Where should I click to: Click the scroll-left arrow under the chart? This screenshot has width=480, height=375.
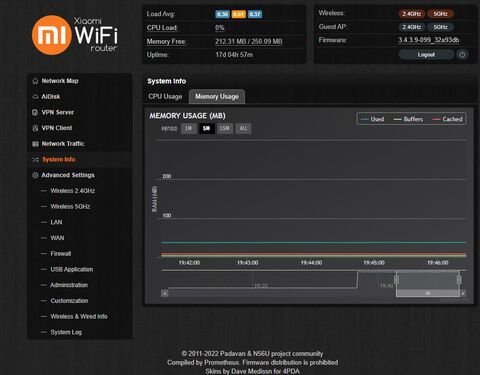pos(165,293)
